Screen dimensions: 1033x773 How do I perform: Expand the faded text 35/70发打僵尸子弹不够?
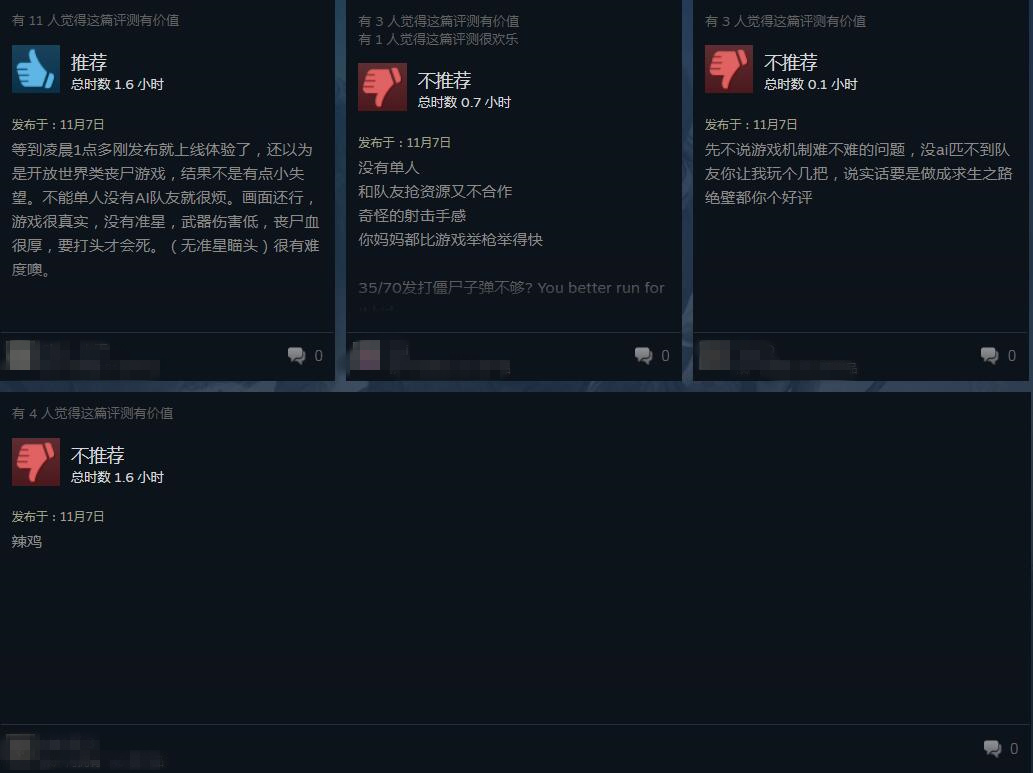511,288
